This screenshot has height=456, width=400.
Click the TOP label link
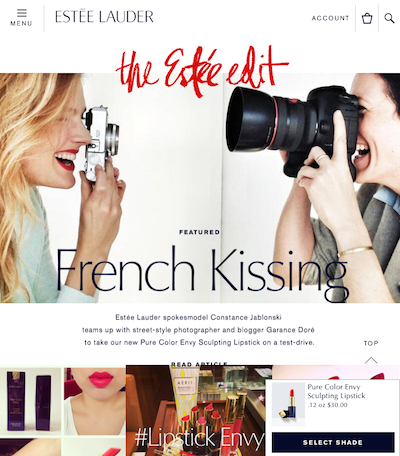pyautogui.click(x=371, y=343)
